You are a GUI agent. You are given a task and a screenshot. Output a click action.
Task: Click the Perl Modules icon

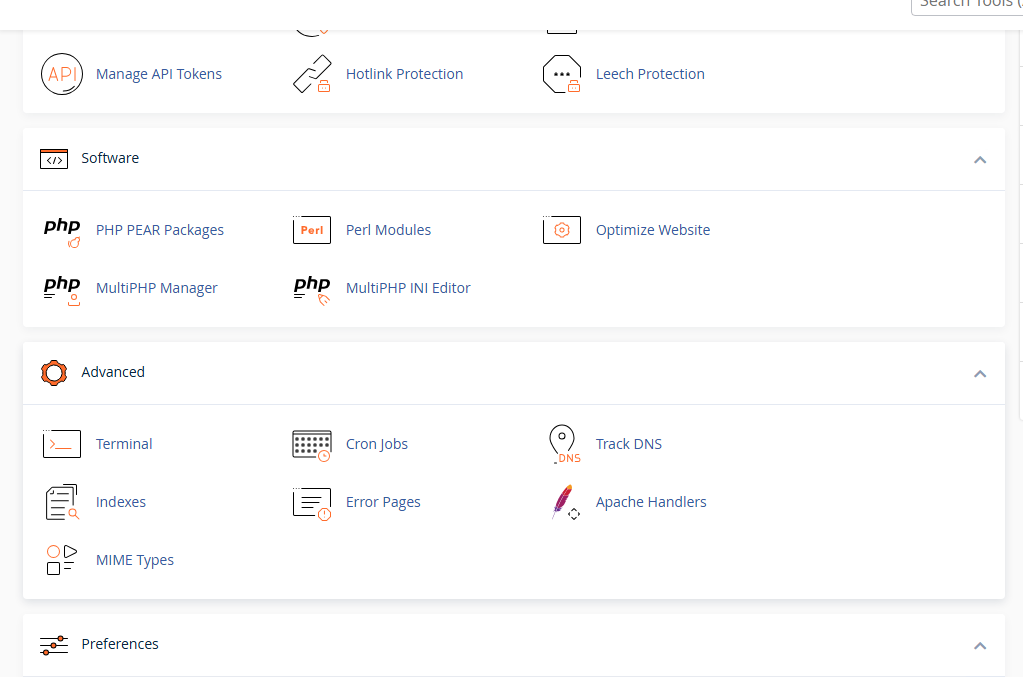pyautogui.click(x=312, y=230)
